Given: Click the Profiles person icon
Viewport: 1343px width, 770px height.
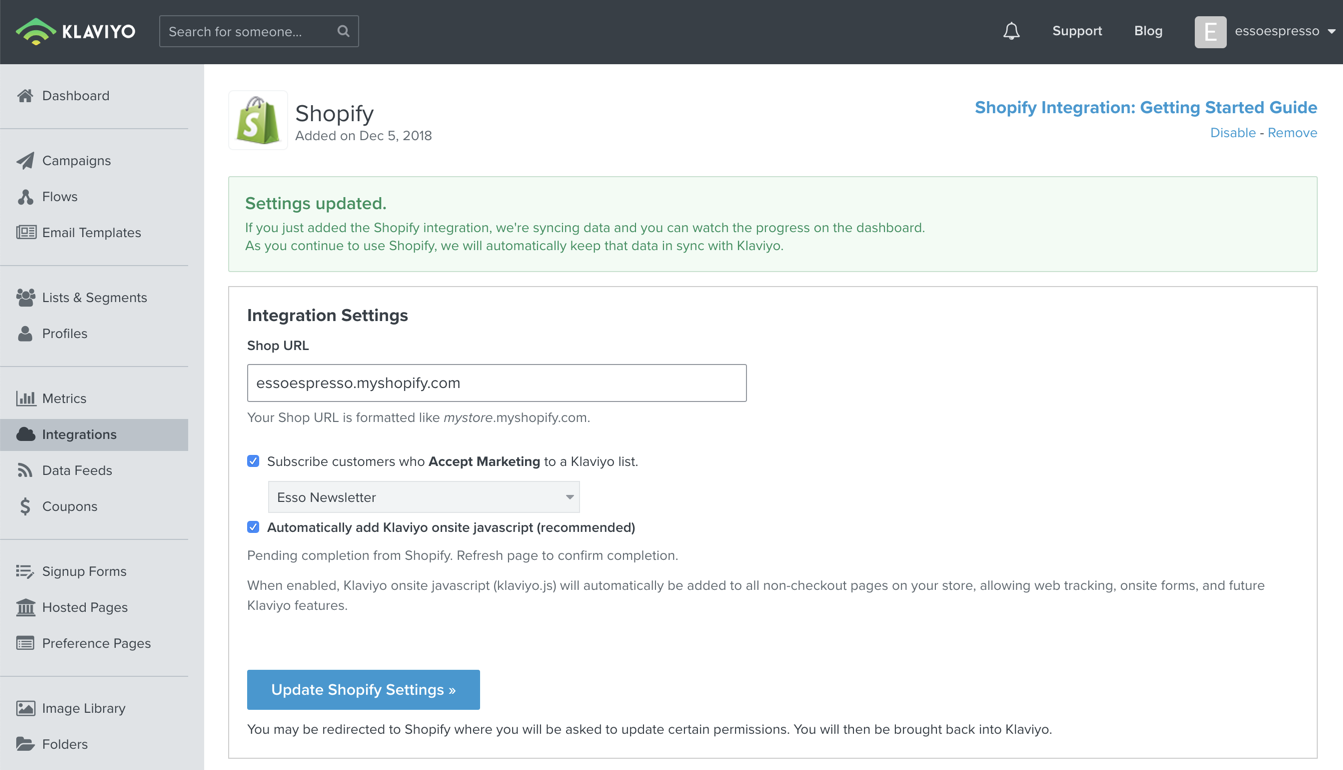Looking at the screenshot, I should pyautogui.click(x=25, y=334).
